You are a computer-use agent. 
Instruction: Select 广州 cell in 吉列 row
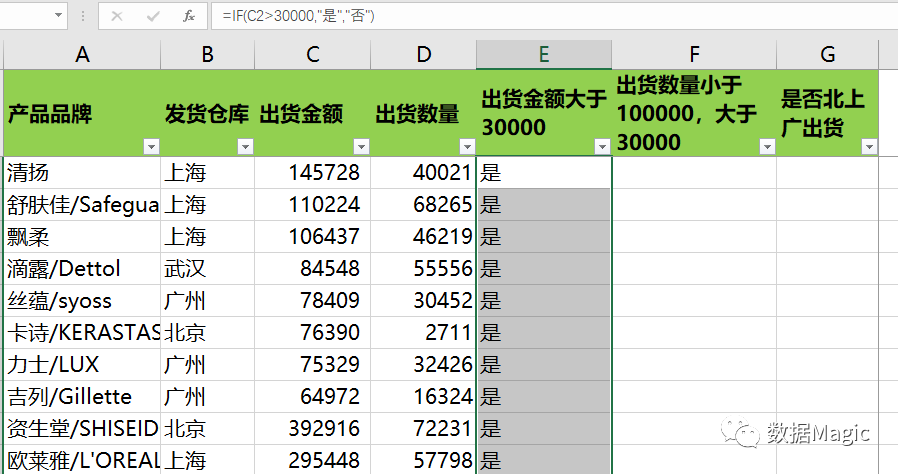(207, 397)
